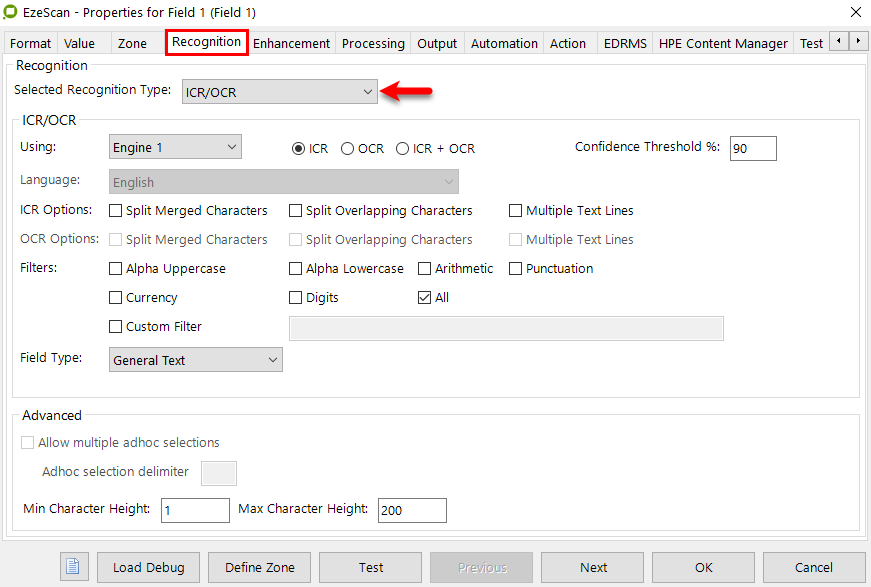Click the Confidence Threshold input field
The image size is (871, 587).
752,148
